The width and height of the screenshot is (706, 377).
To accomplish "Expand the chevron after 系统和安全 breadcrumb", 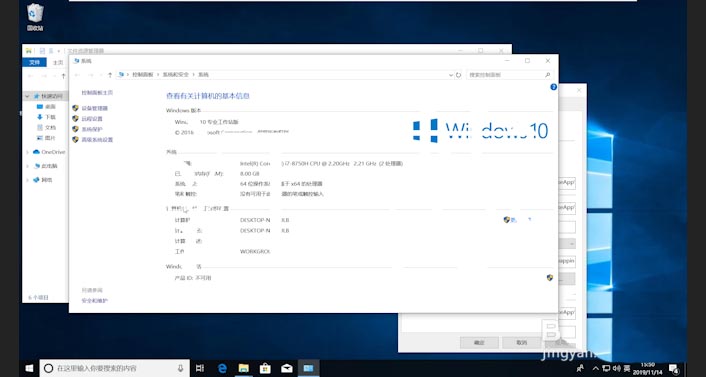I will [194, 75].
